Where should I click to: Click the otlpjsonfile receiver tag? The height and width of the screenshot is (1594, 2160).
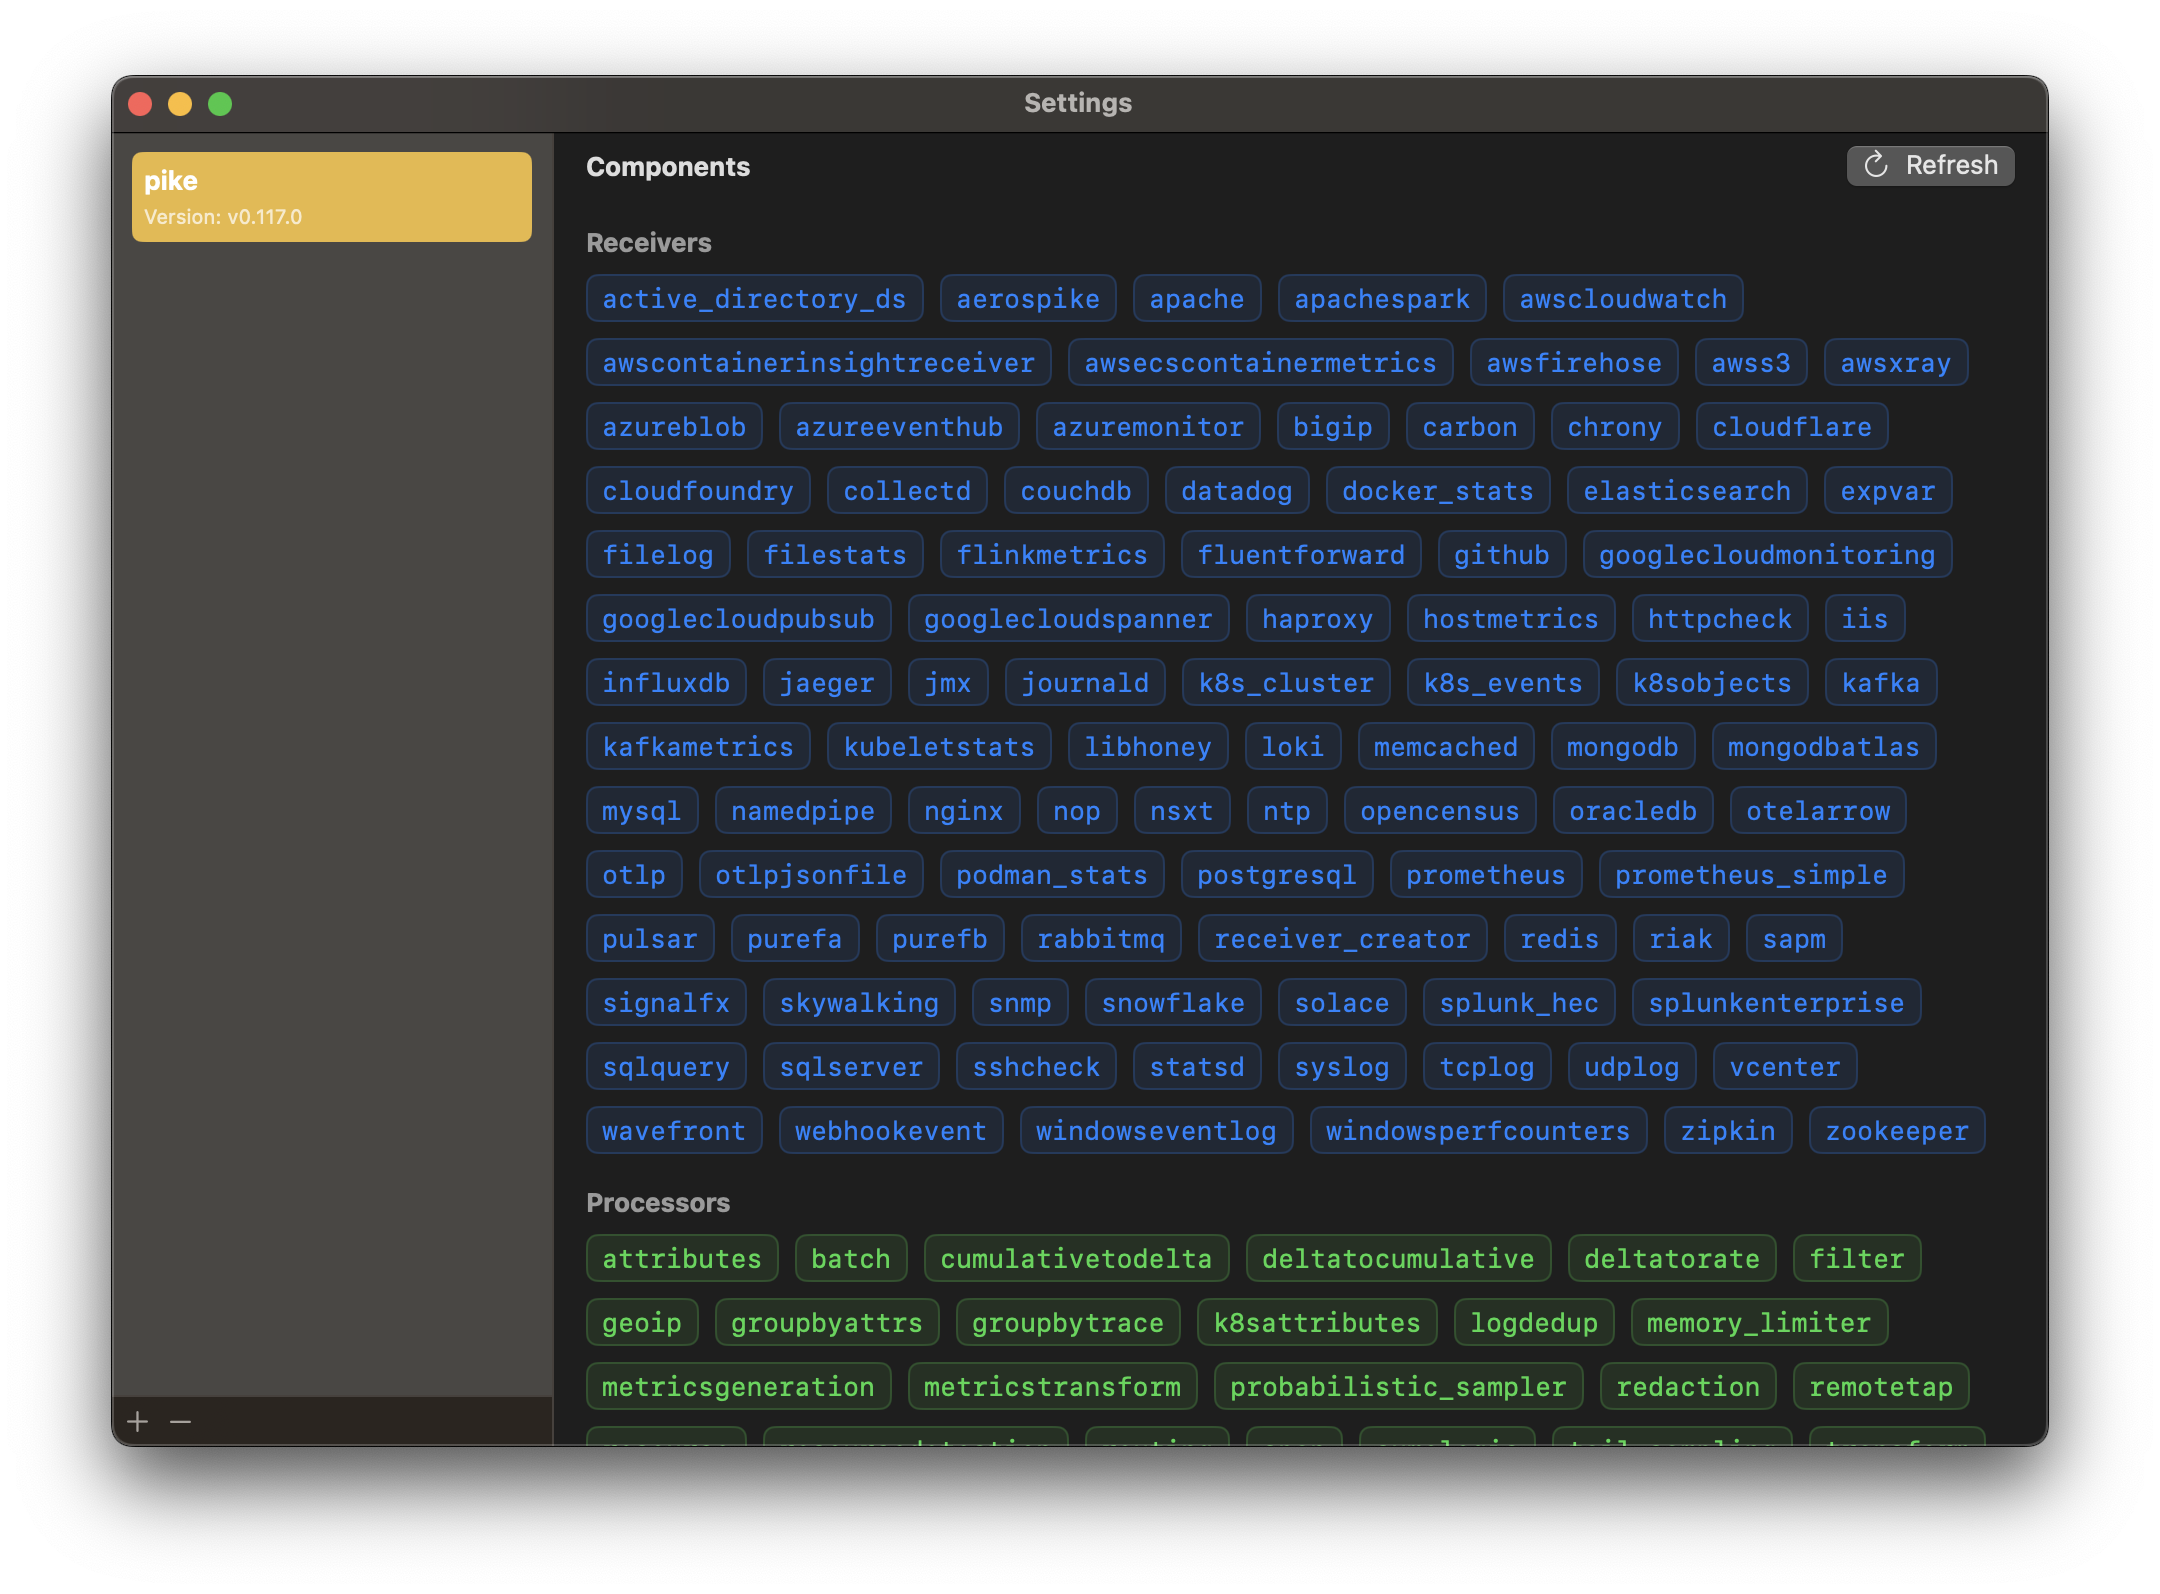pyautogui.click(x=811, y=875)
